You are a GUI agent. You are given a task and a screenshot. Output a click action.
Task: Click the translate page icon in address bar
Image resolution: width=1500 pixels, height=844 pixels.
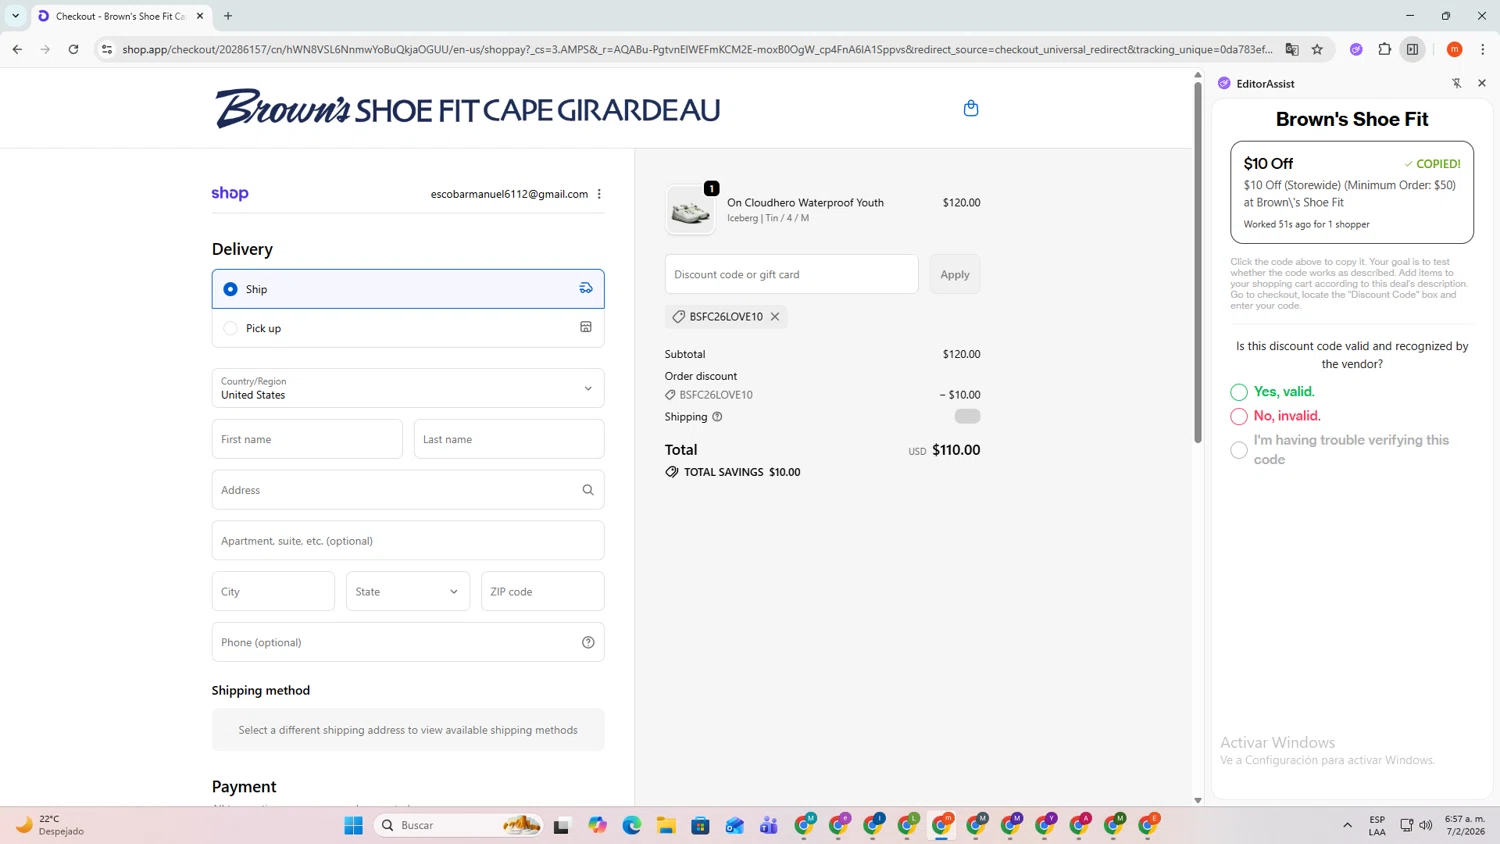click(x=1292, y=49)
